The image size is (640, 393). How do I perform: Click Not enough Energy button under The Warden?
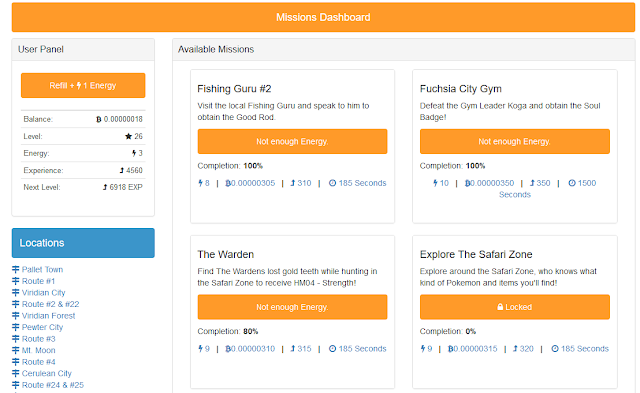pos(292,307)
